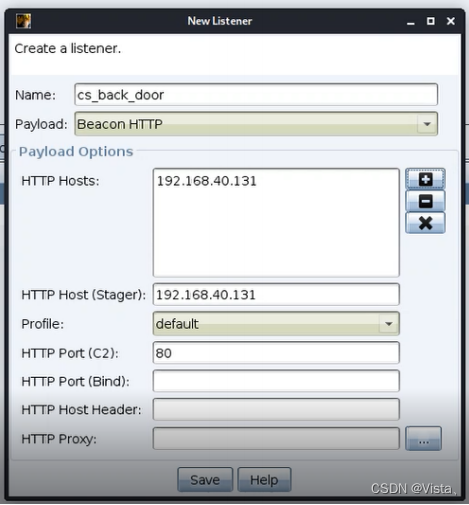
Task: Minimize the New Listener window
Action: (411, 22)
